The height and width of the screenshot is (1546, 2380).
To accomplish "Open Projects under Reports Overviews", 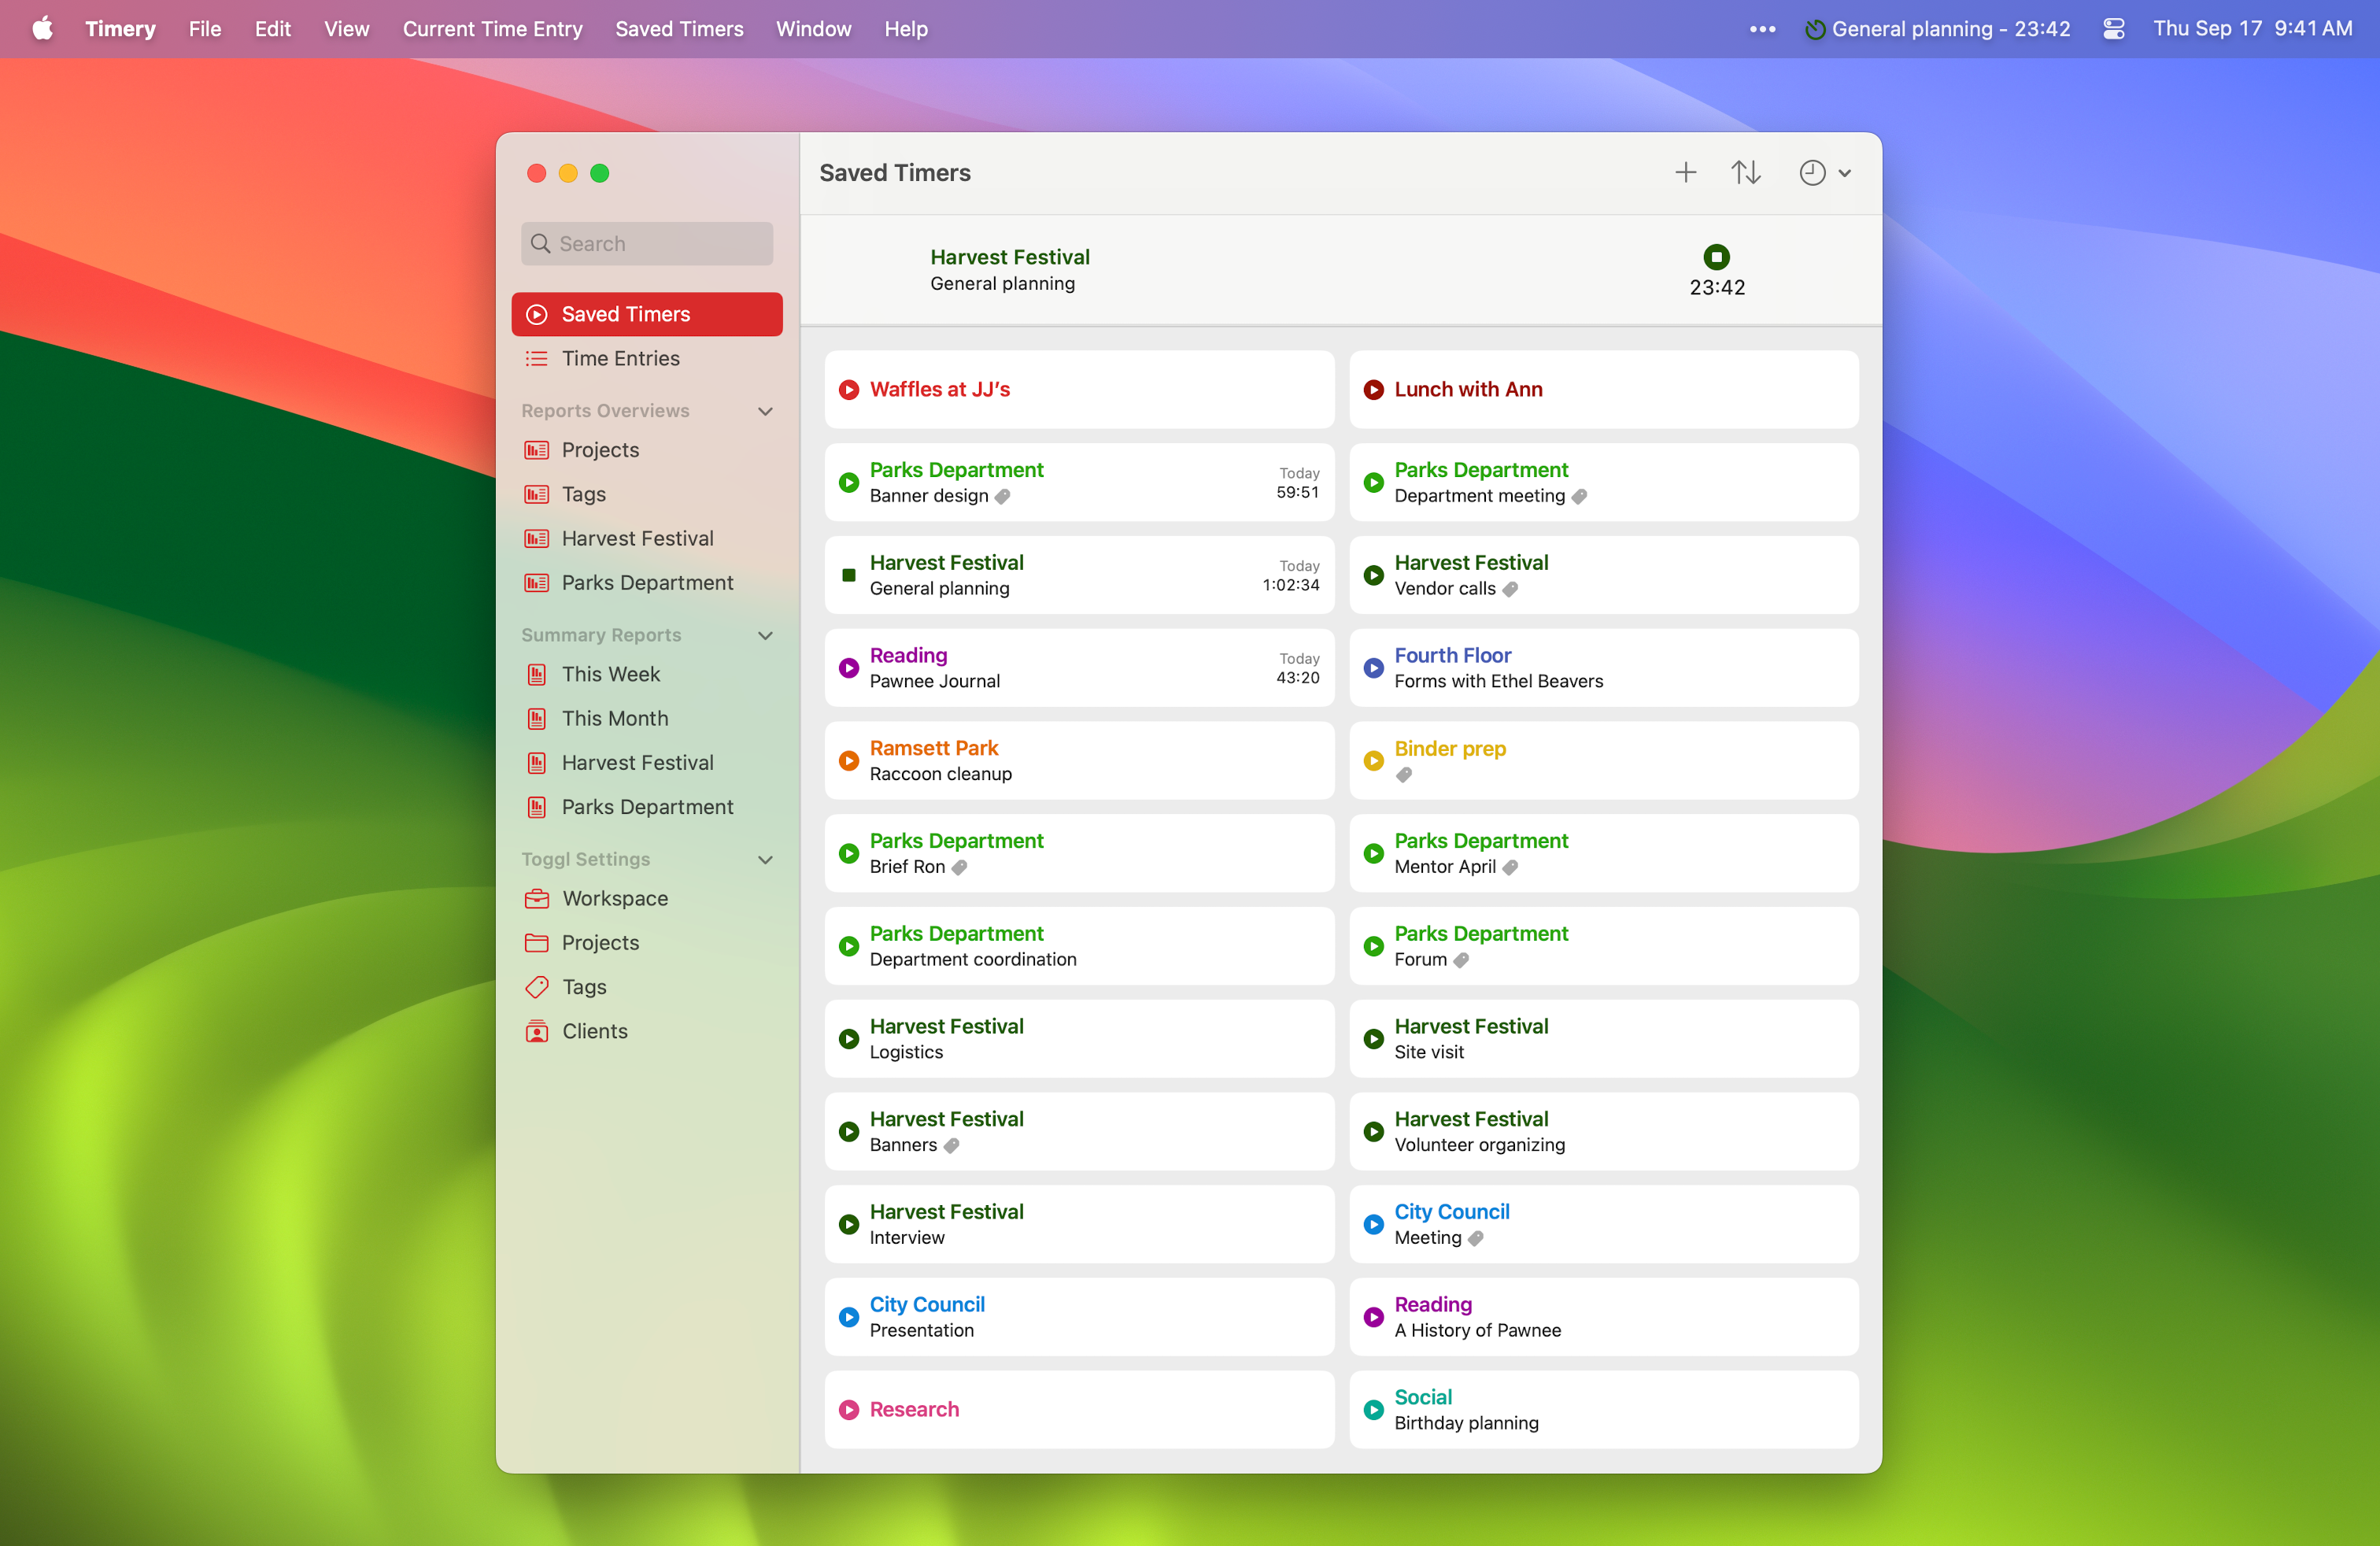I will pyautogui.click(x=647, y=450).
